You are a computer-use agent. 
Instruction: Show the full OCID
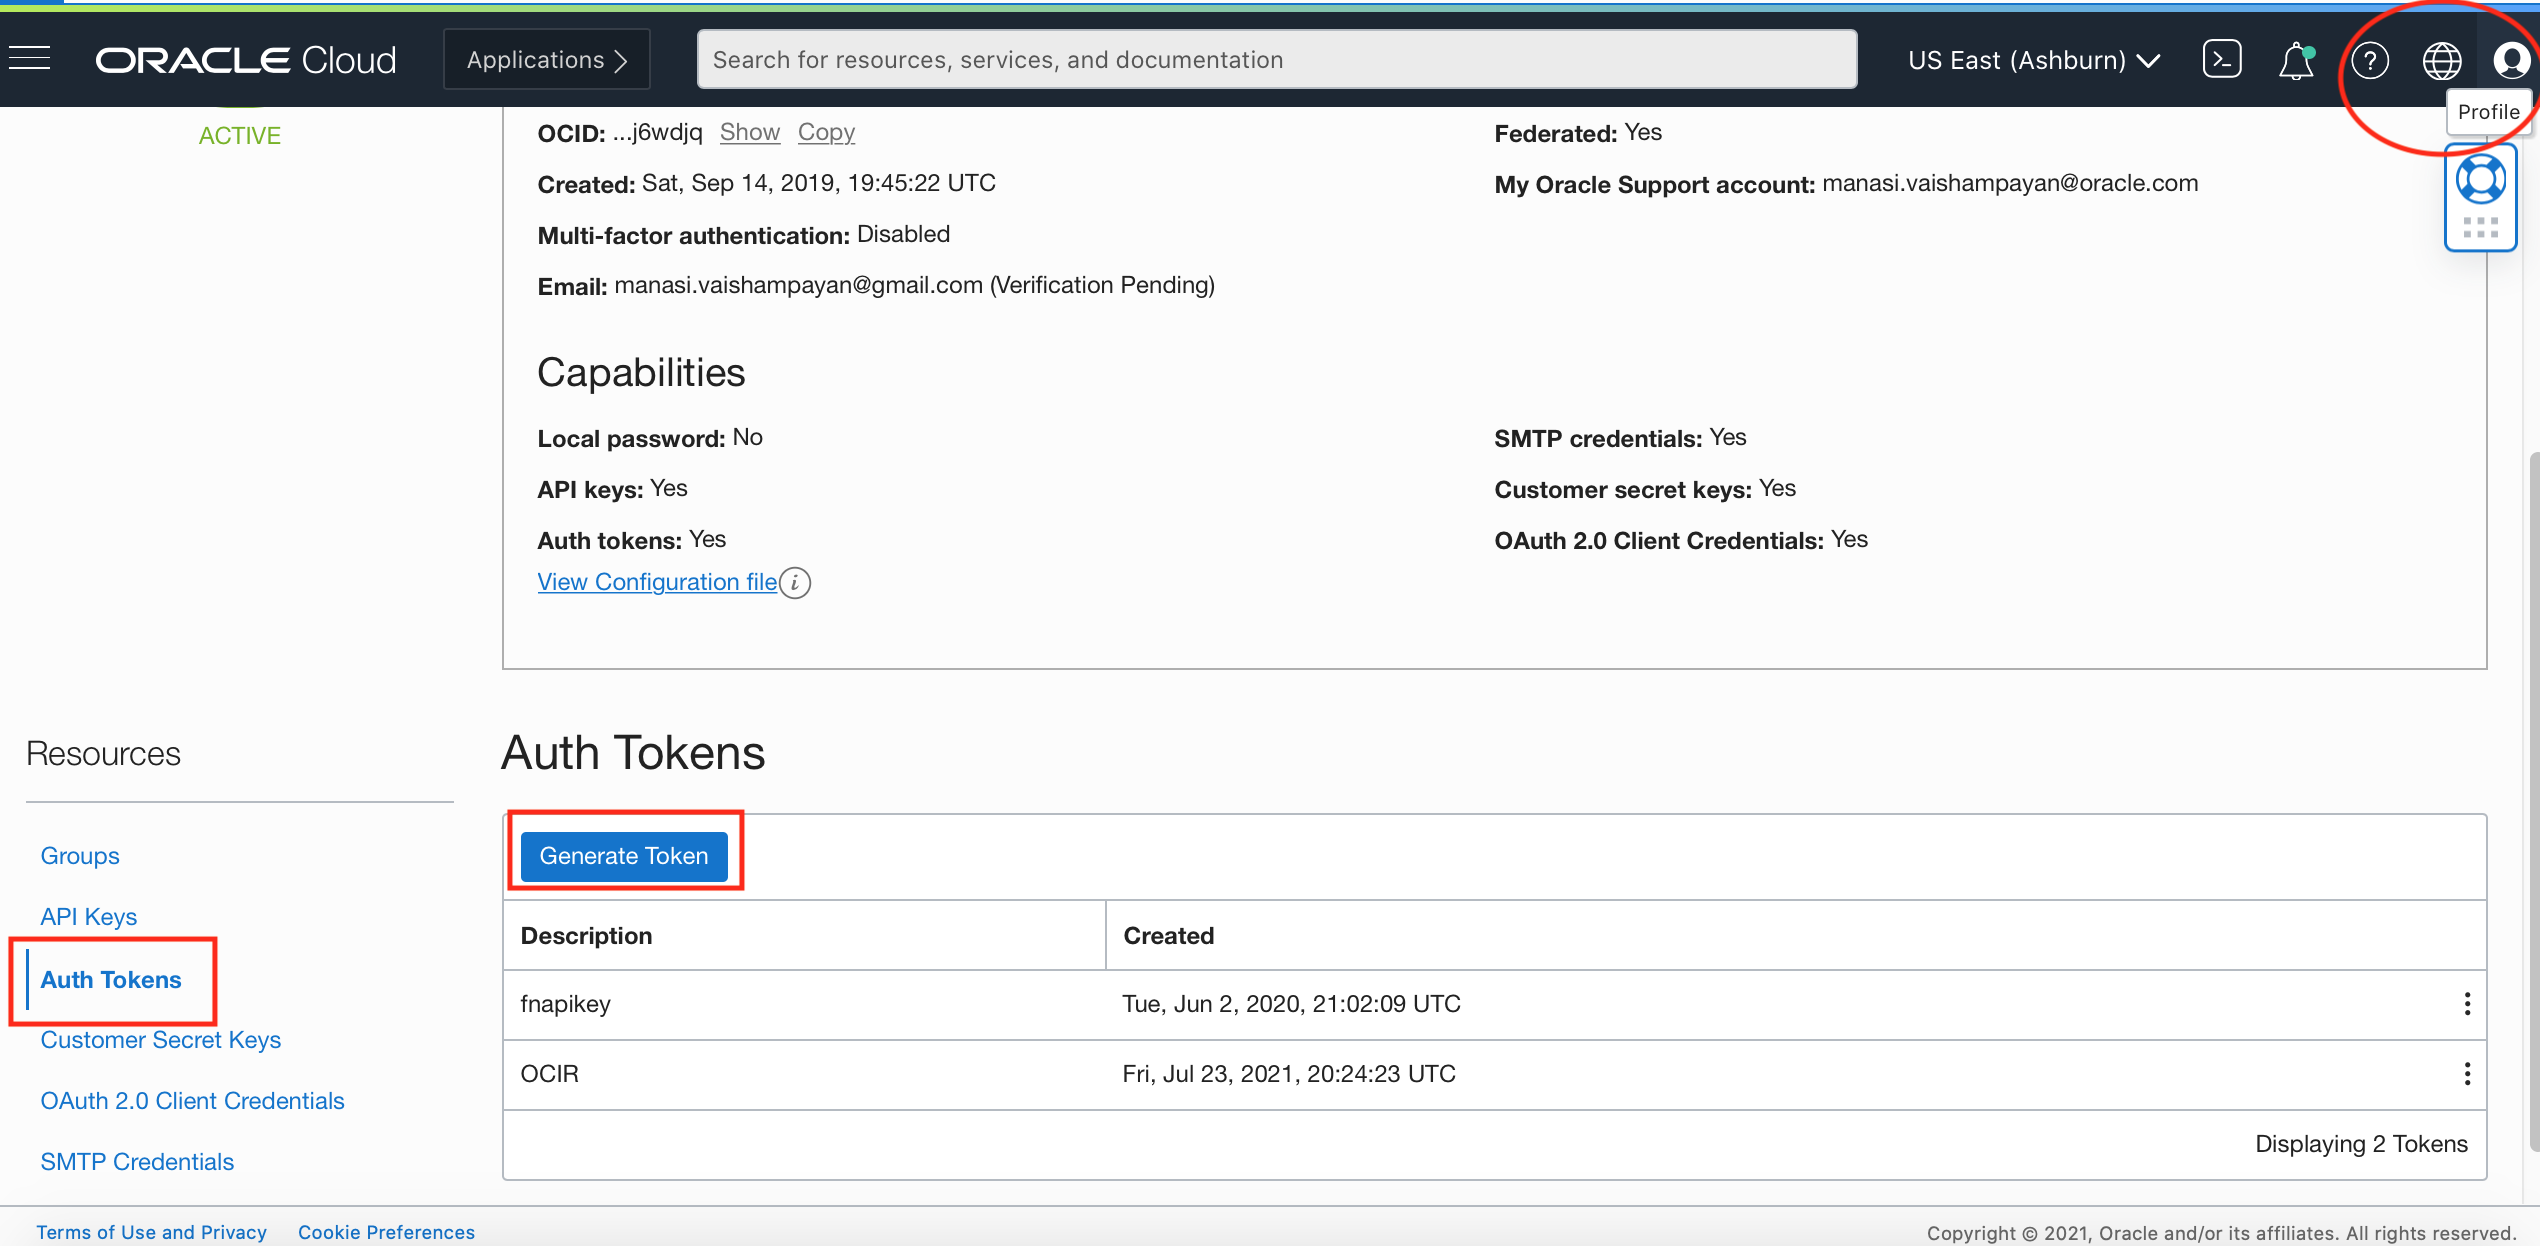pos(749,132)
